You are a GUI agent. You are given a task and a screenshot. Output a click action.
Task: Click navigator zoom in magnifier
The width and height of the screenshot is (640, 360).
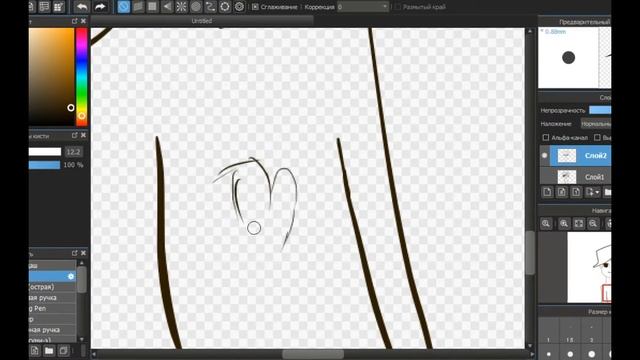coord(564,223)
